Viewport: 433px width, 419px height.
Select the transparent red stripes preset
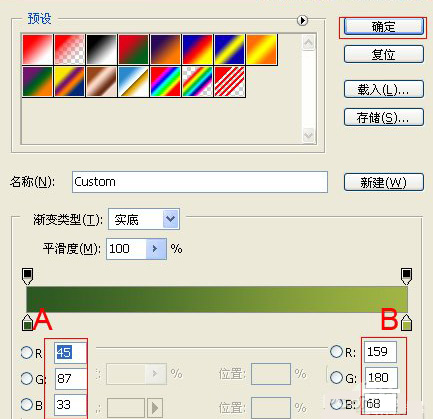coord(229,82)
